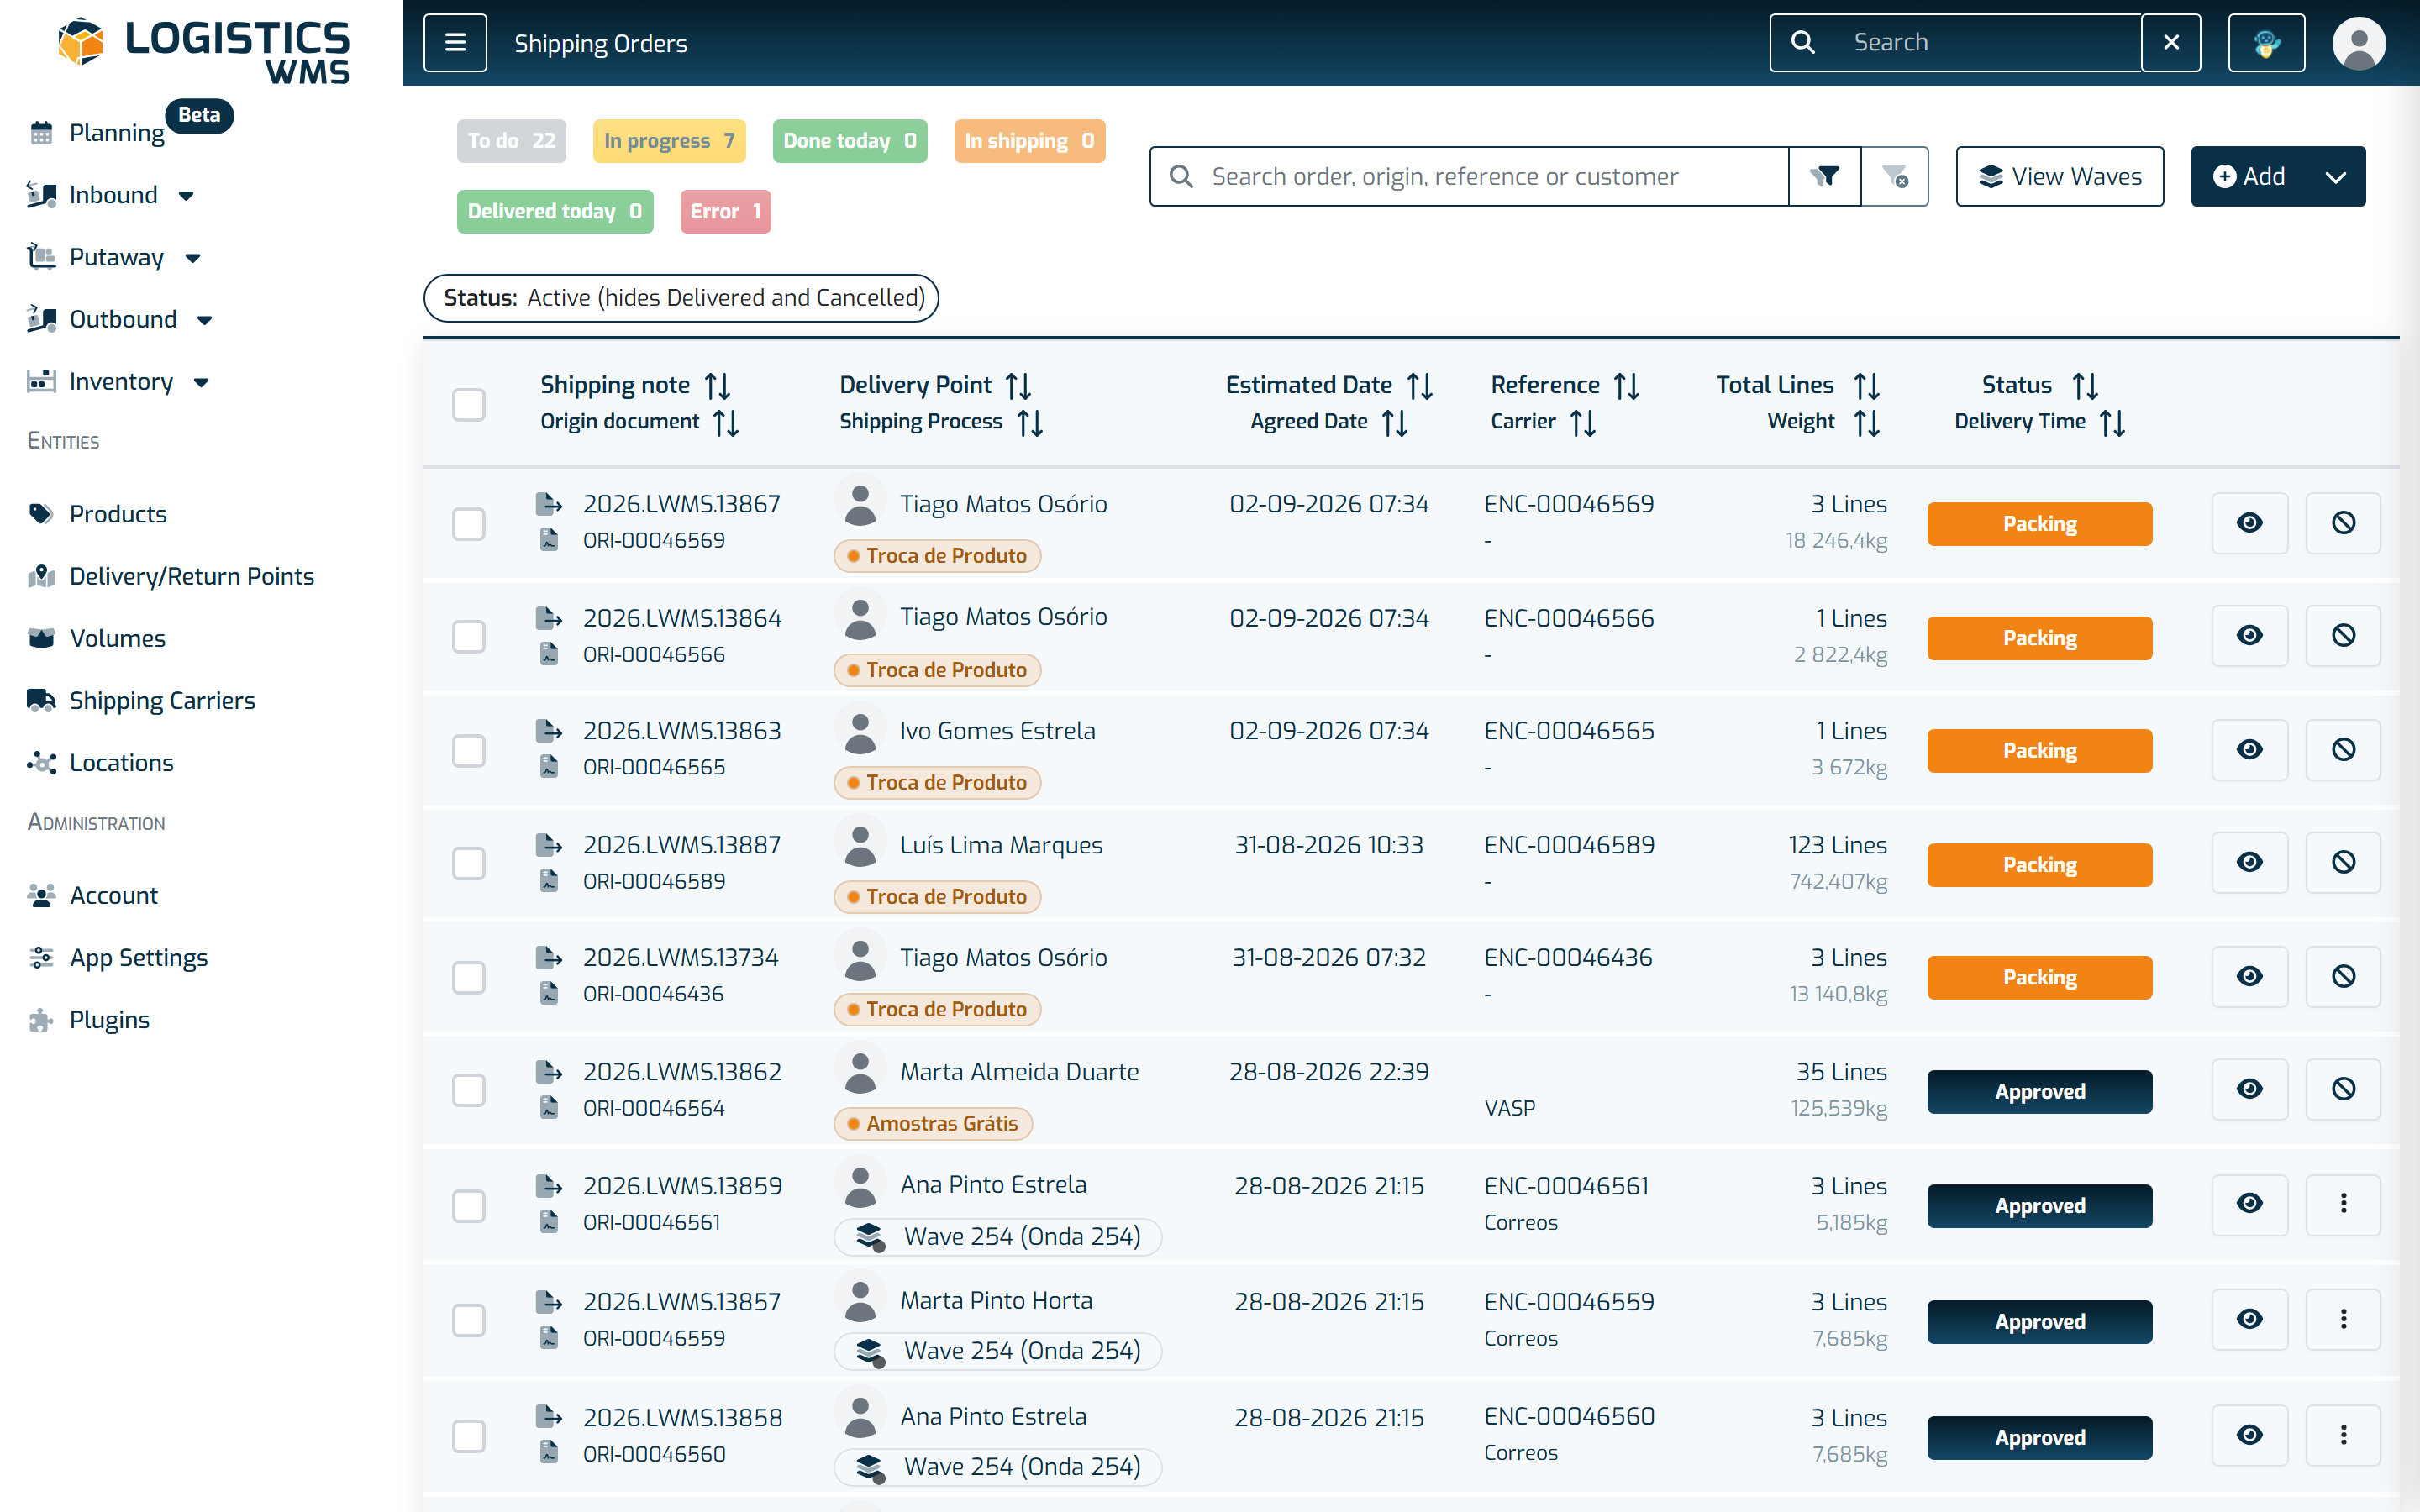
Task: View details of order 2026.LWMS.13864
Action: [x=2250, y=636]
